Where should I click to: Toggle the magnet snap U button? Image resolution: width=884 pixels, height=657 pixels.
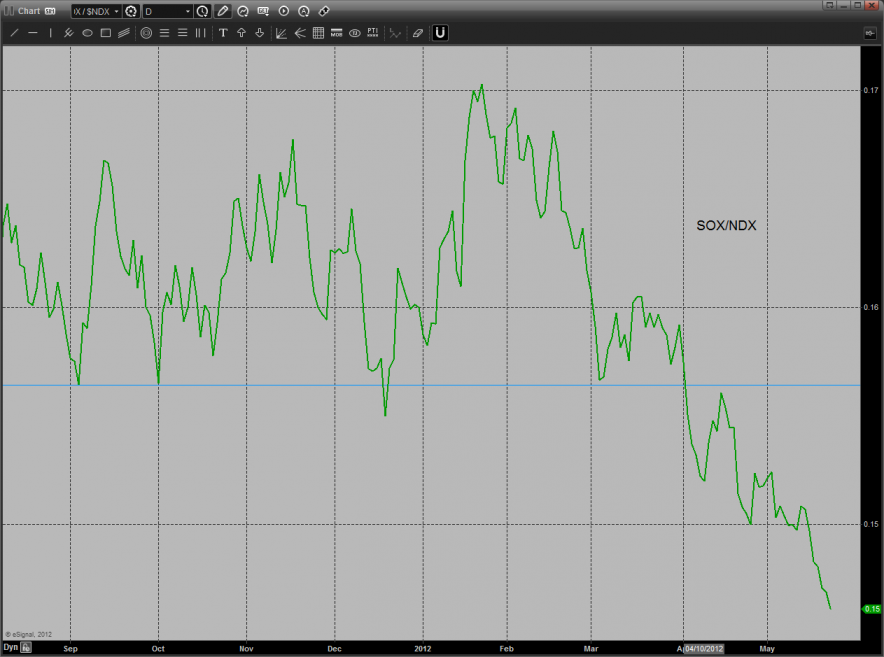pyautogui.click(x=440, y=33)
